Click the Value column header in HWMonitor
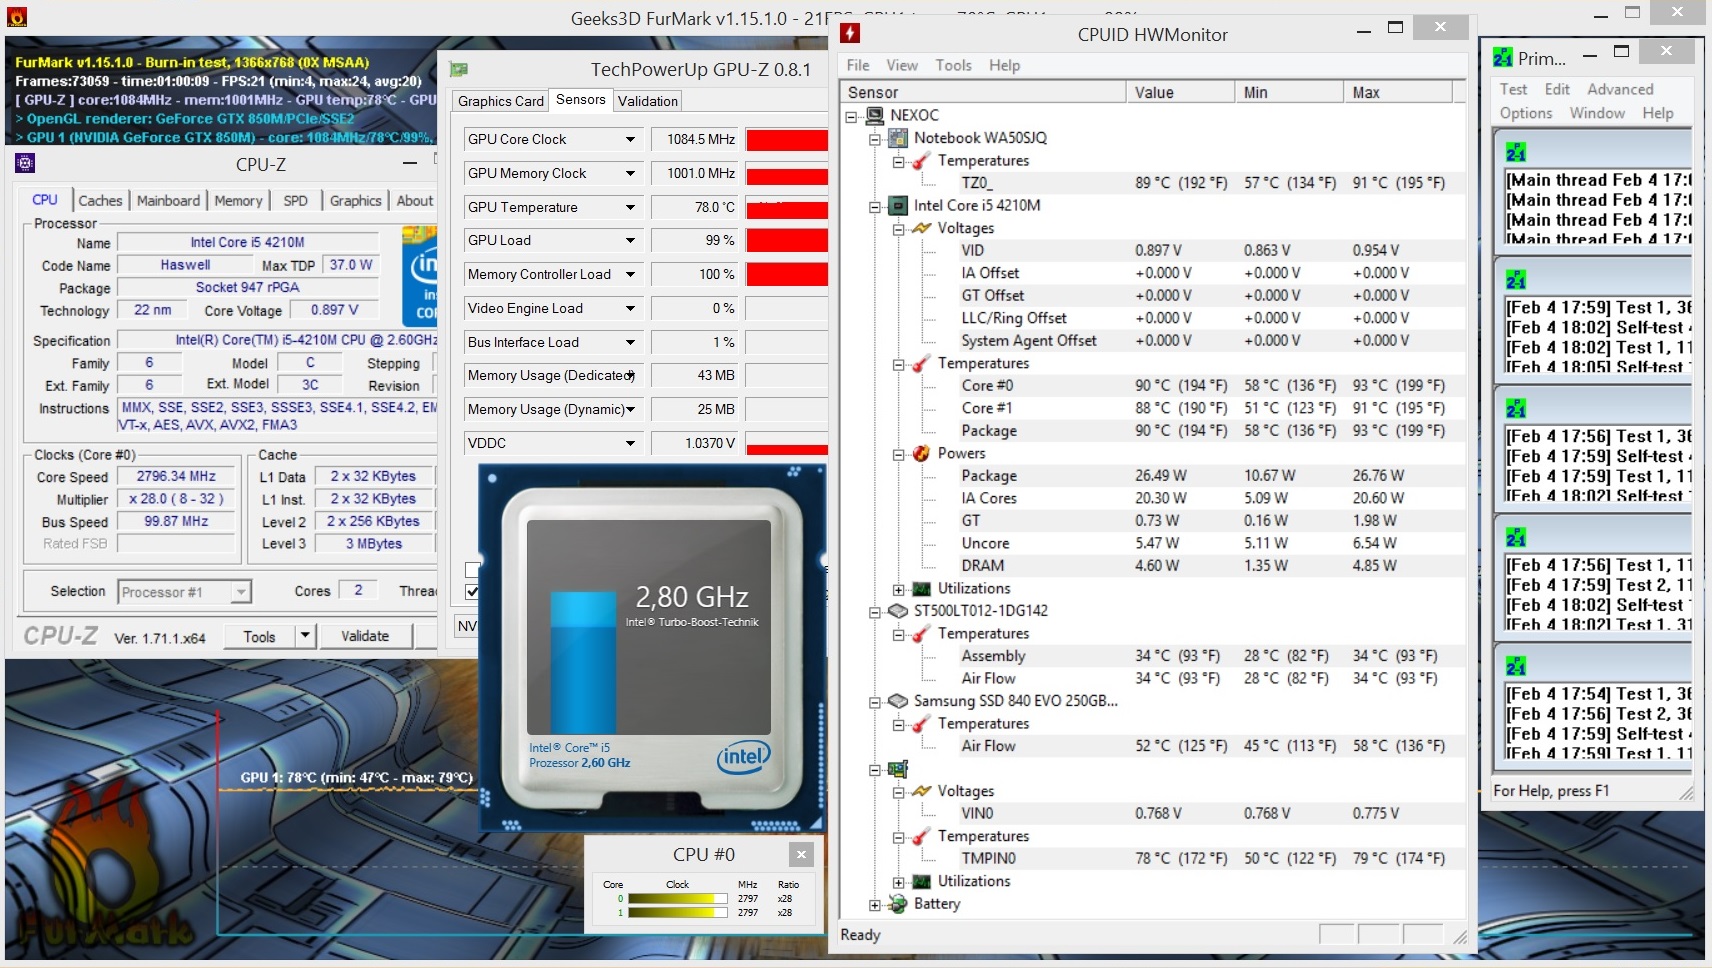The height and width of the screenshot is (968, 1712). (x=1180, y=92)
